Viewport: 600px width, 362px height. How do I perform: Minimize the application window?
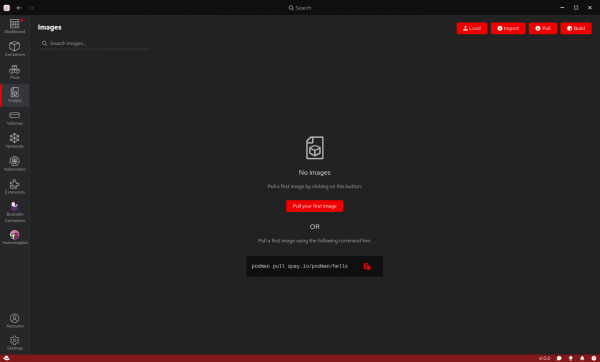click(x=562, y=8)
